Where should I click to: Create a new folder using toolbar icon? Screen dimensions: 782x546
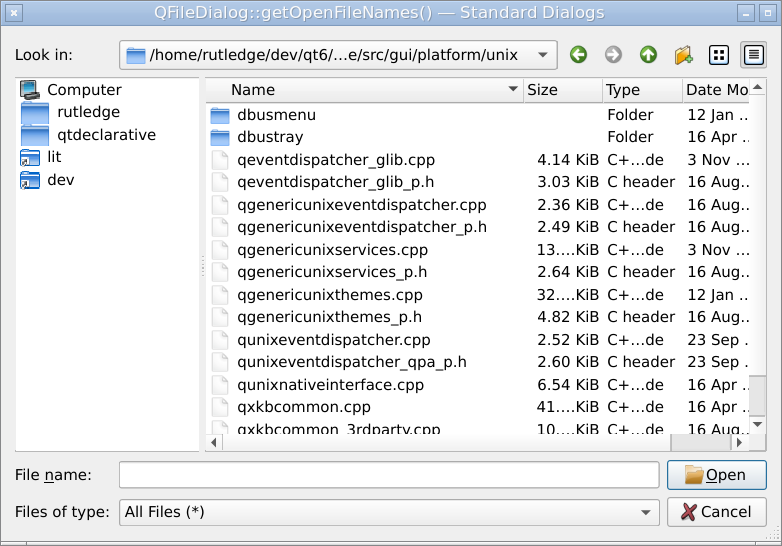683,55
